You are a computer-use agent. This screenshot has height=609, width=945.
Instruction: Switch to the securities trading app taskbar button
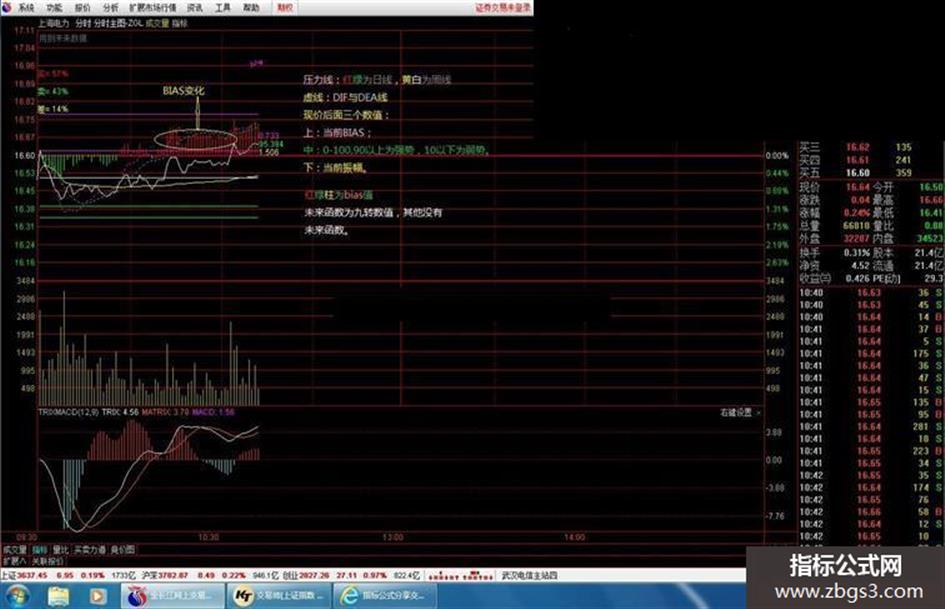click(172, 596)
